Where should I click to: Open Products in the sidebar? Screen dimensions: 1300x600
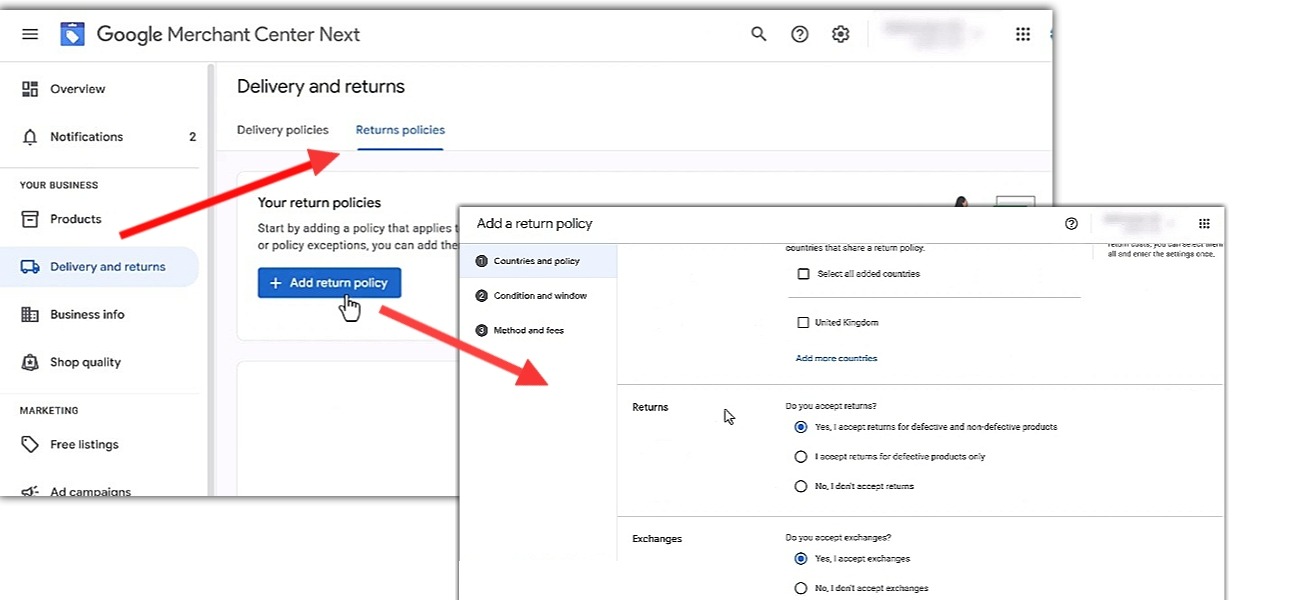point(76,219)
